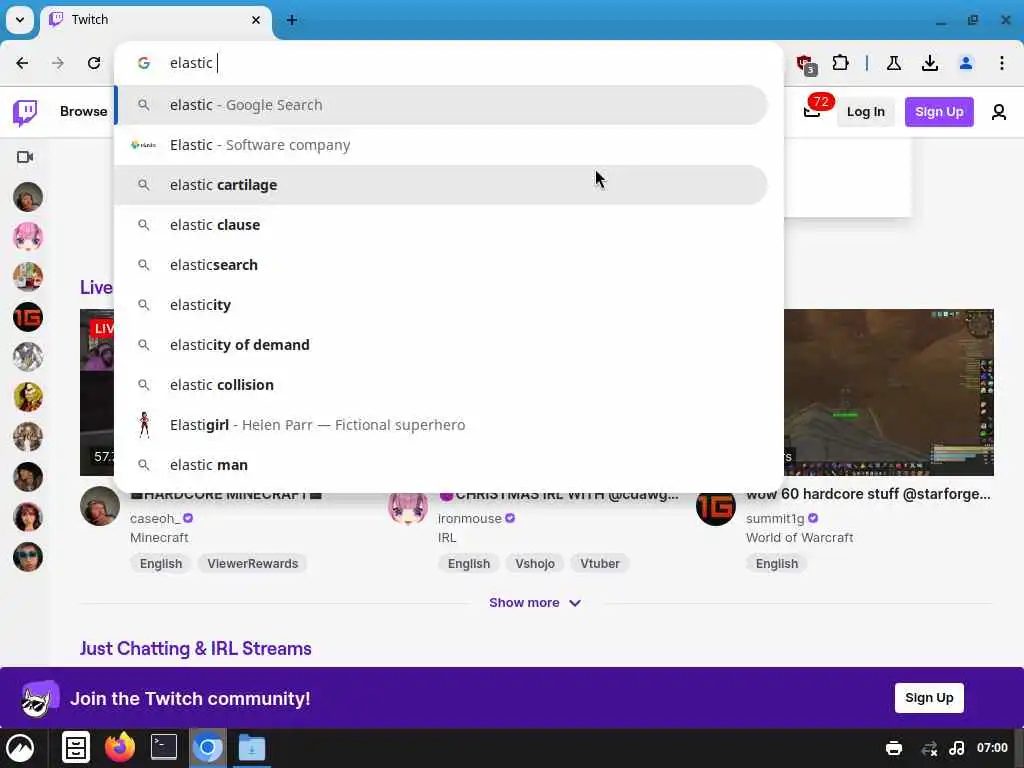Open the Twitch user menu icon

pyautogui.click(x=999, y=112)
